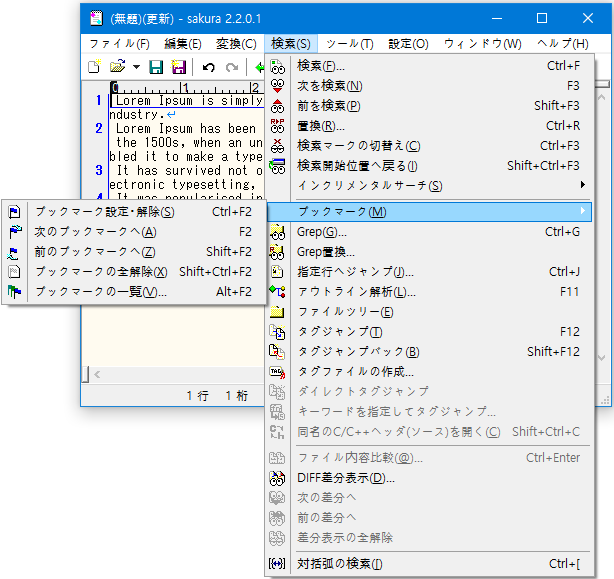Screen dimensions: 614x579
Task: Click the flags icon beside ブックマークの一覧
Action: point(14,292)
